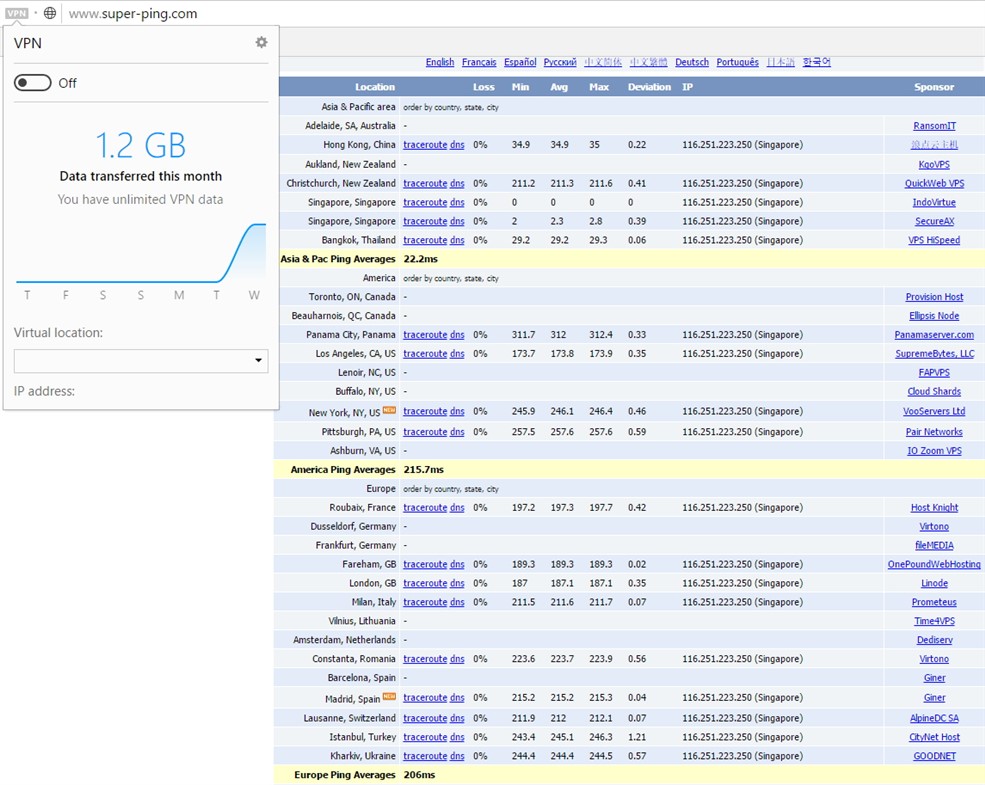Open Host Knight sponsor link
Screen dimensions: 985x785
pos(934,507)
